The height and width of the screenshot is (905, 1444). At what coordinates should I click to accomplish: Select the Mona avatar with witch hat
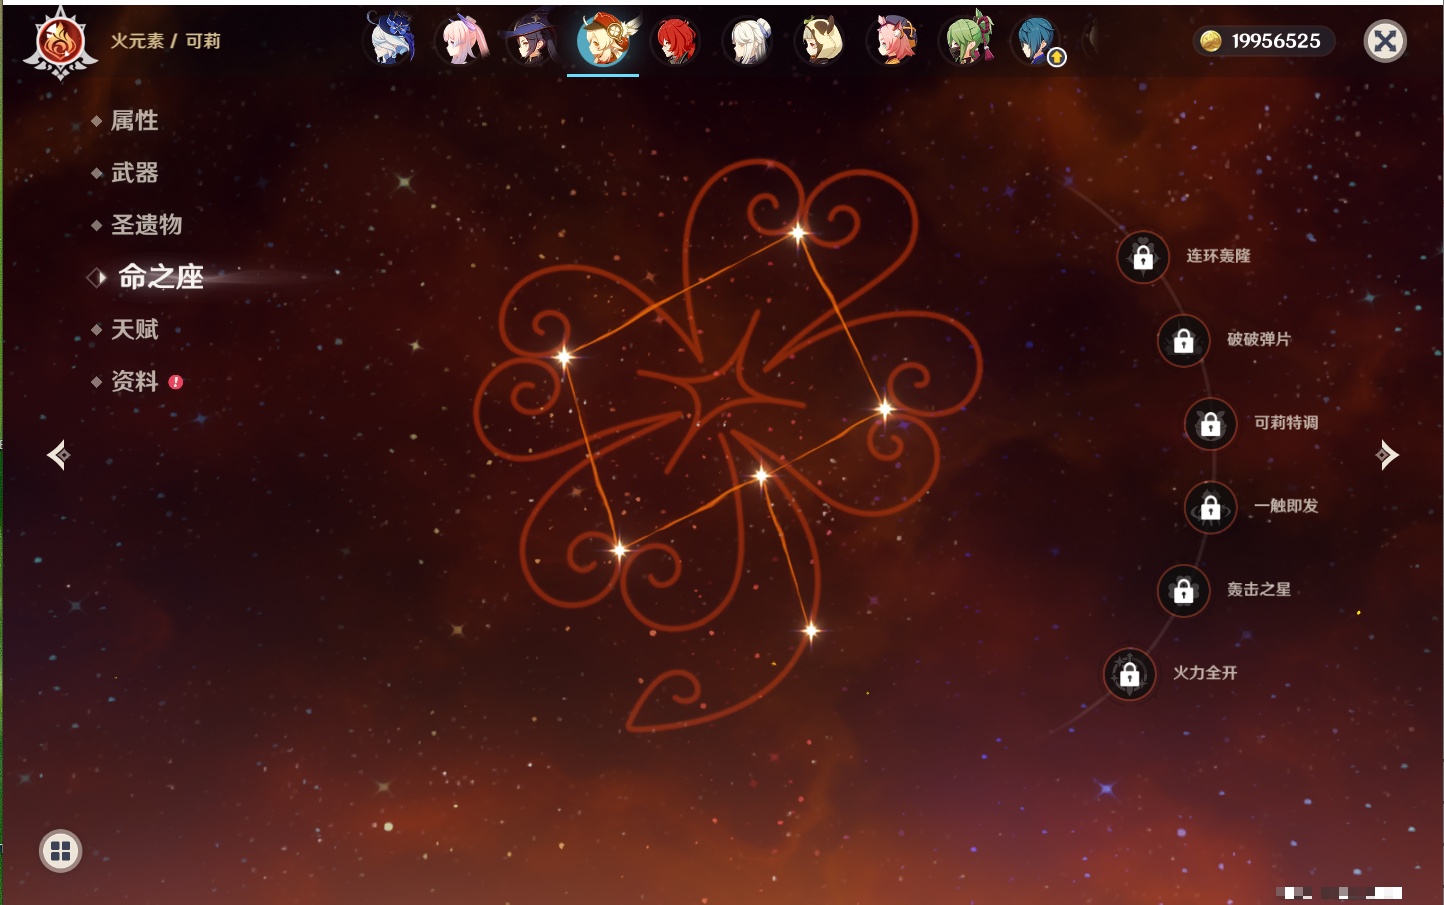[532, 40]
